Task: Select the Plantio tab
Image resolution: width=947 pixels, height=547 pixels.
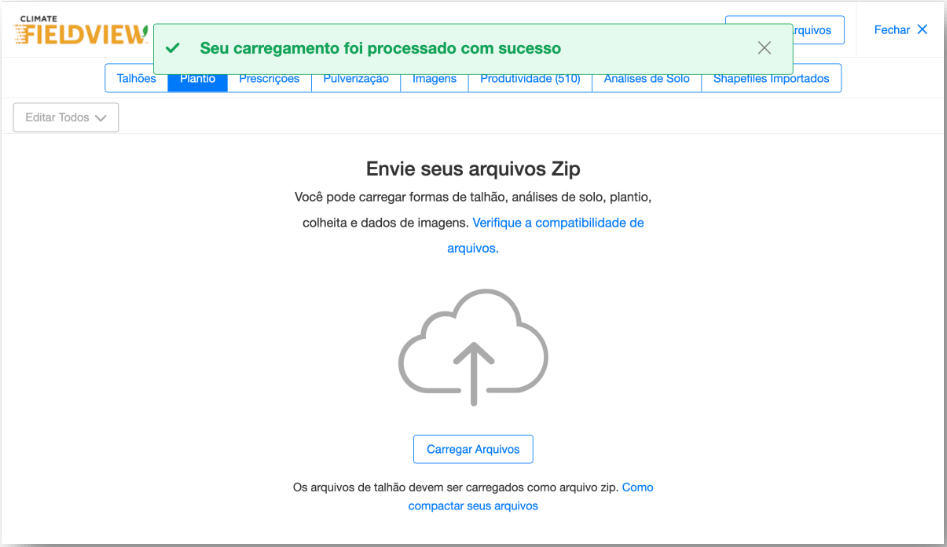Action: (x=198, y=80)
